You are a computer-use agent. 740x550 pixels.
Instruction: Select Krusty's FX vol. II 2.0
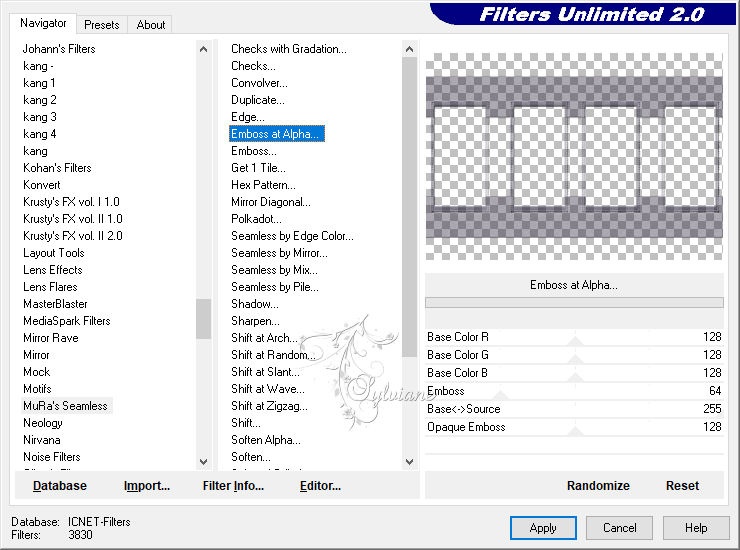click(x=73, y=236)
